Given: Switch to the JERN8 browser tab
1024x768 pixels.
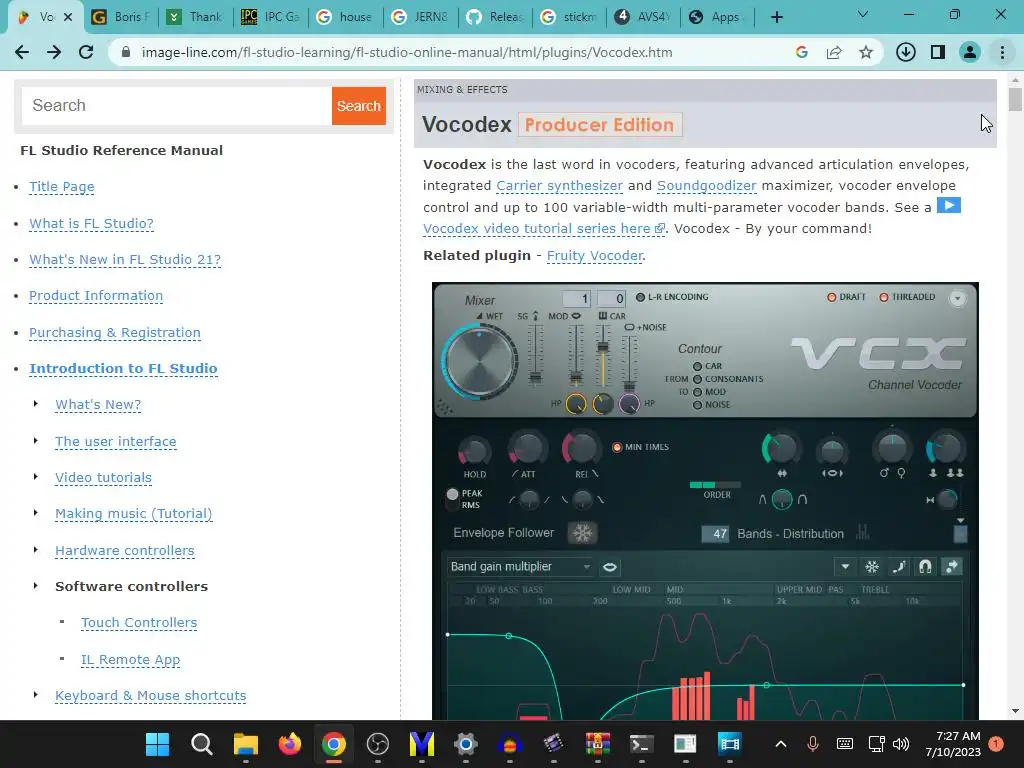Looking at the screenshot, I should pyautogui.click(x=420, y=17).
